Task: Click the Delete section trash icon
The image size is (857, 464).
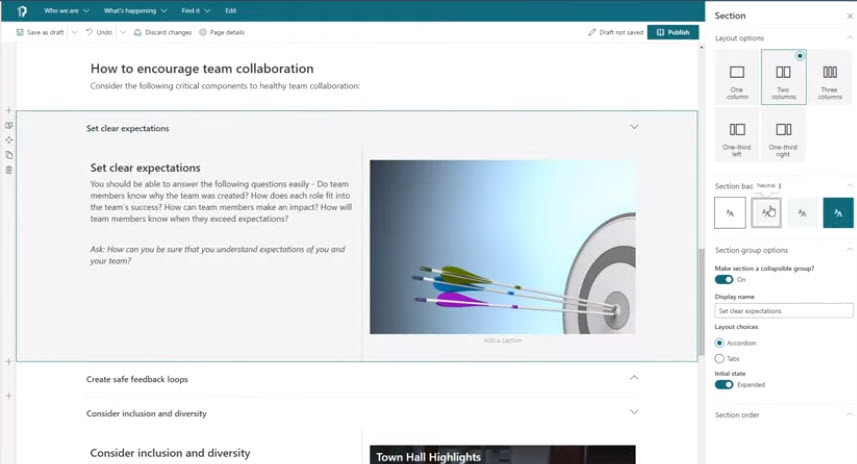Action: point(9,170)
